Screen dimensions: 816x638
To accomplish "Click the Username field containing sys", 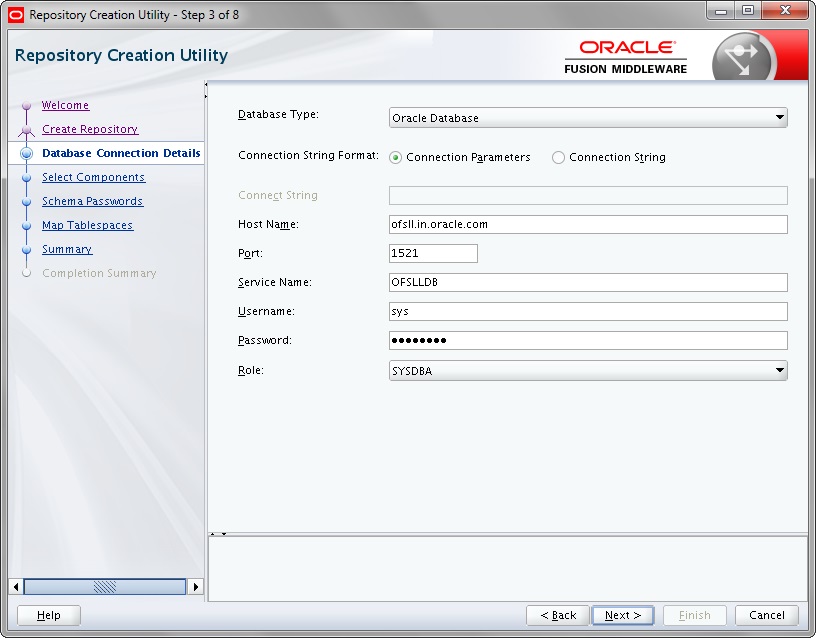I will click(x=588, y=311).
